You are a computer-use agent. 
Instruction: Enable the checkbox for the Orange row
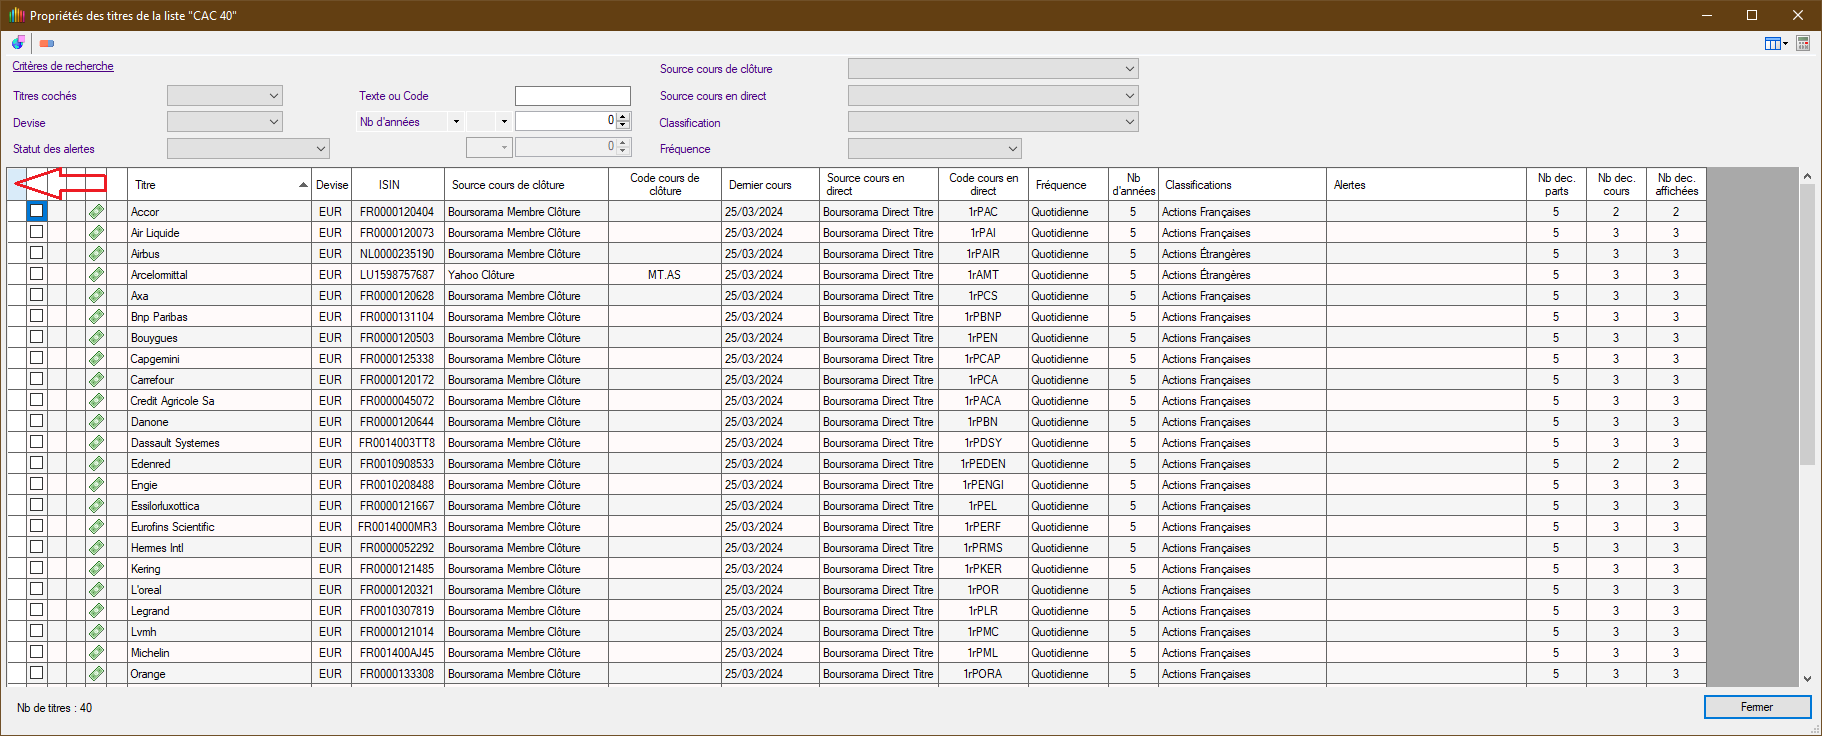tap(37, 673)
